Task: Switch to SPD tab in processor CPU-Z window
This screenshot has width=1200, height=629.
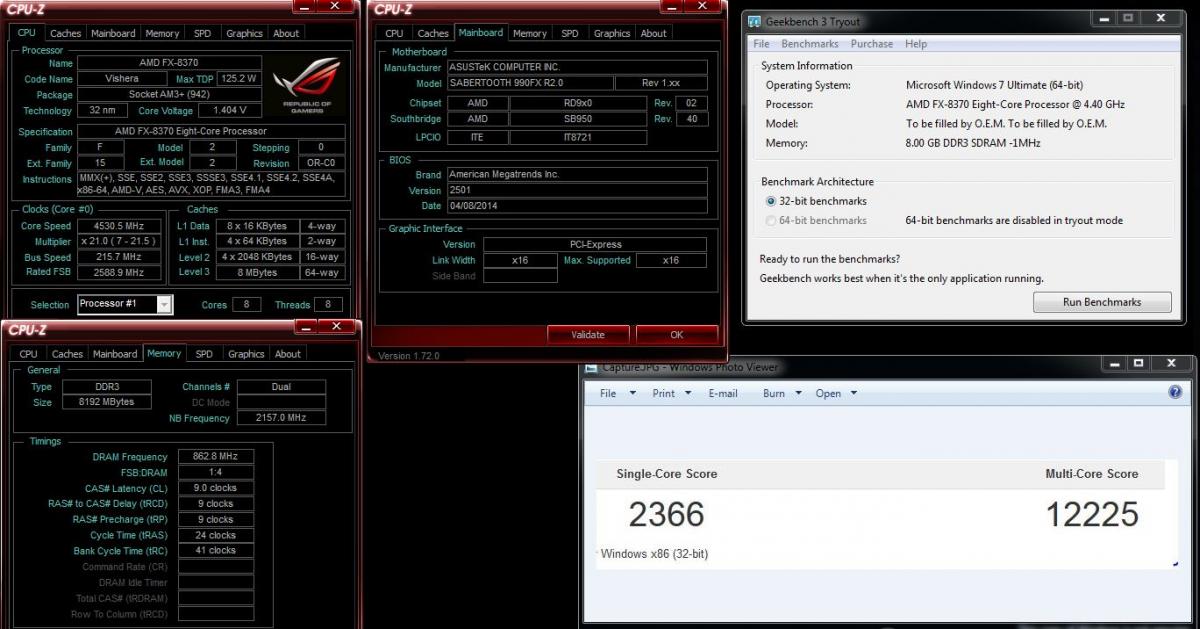Action: (x=202, y=33)
